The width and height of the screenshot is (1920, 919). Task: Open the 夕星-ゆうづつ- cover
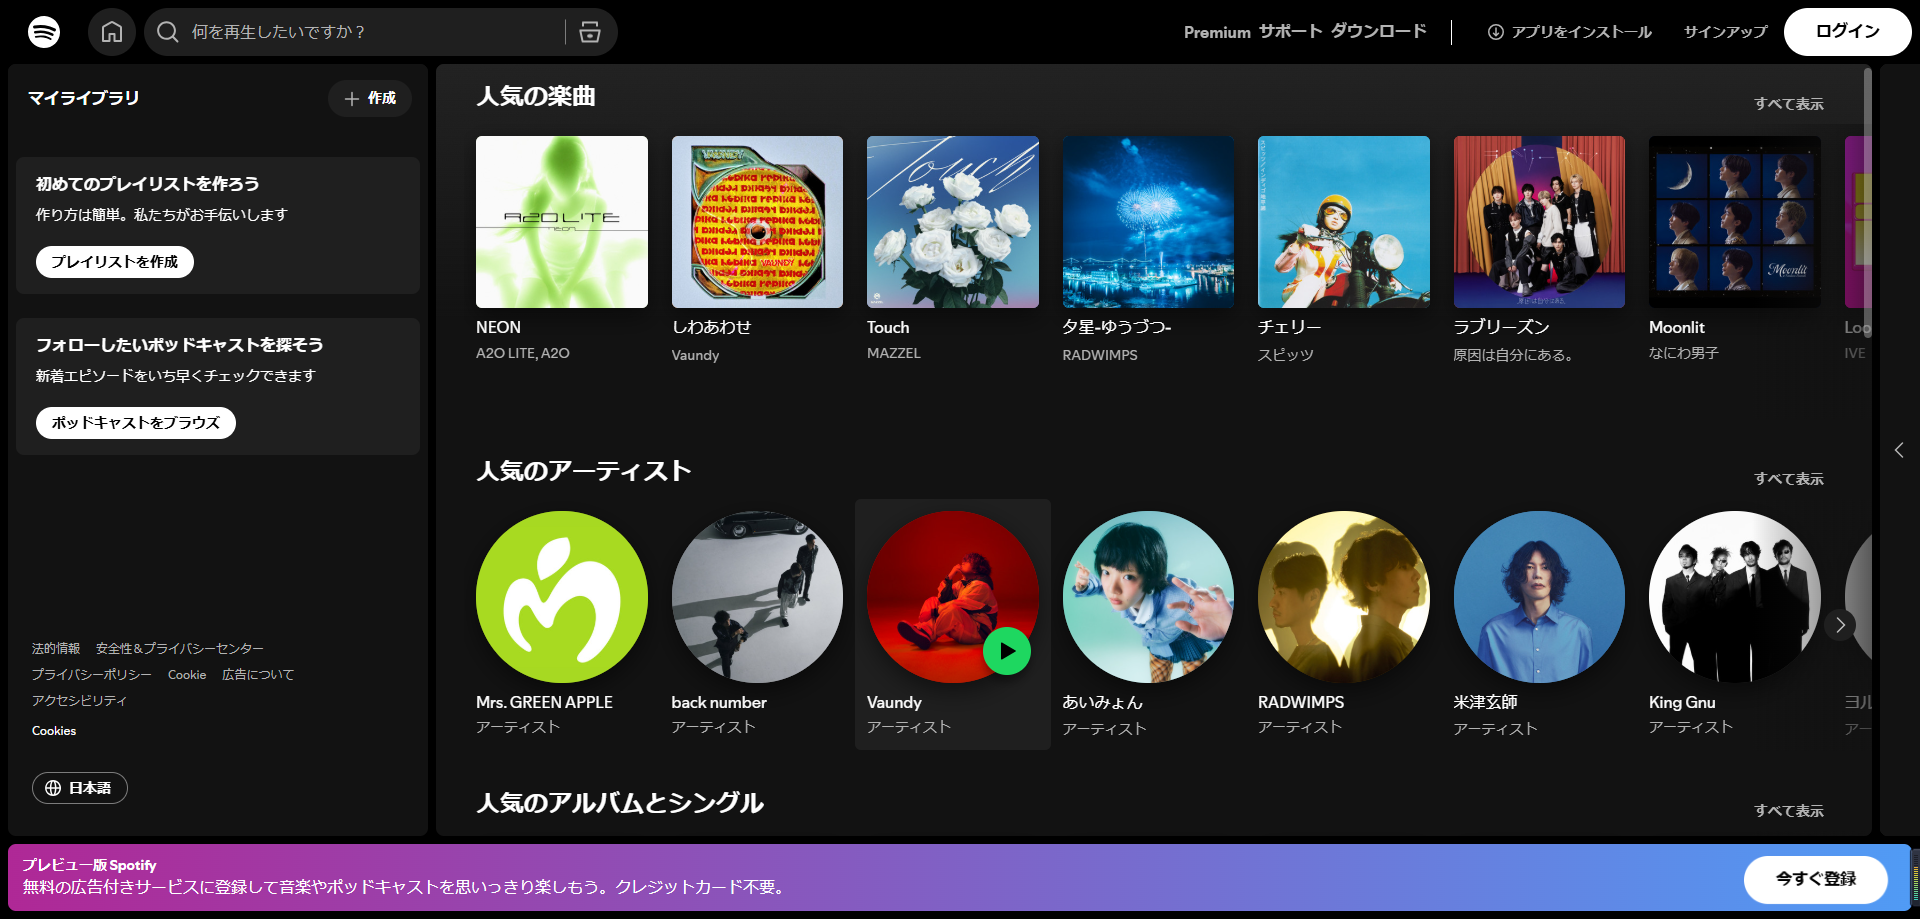(1148, 222)
